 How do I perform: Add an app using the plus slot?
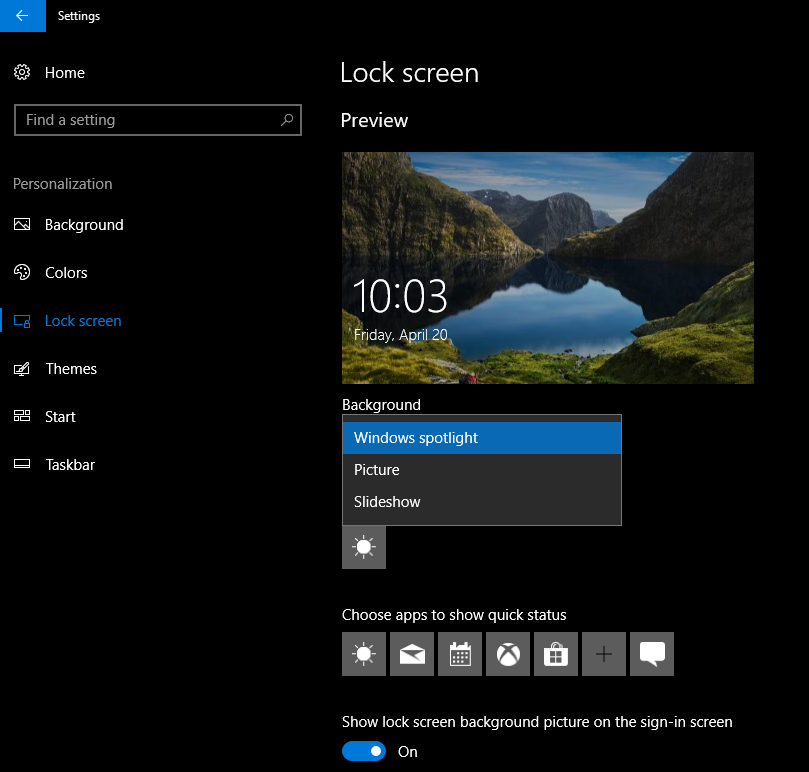(x=603, y=653)
